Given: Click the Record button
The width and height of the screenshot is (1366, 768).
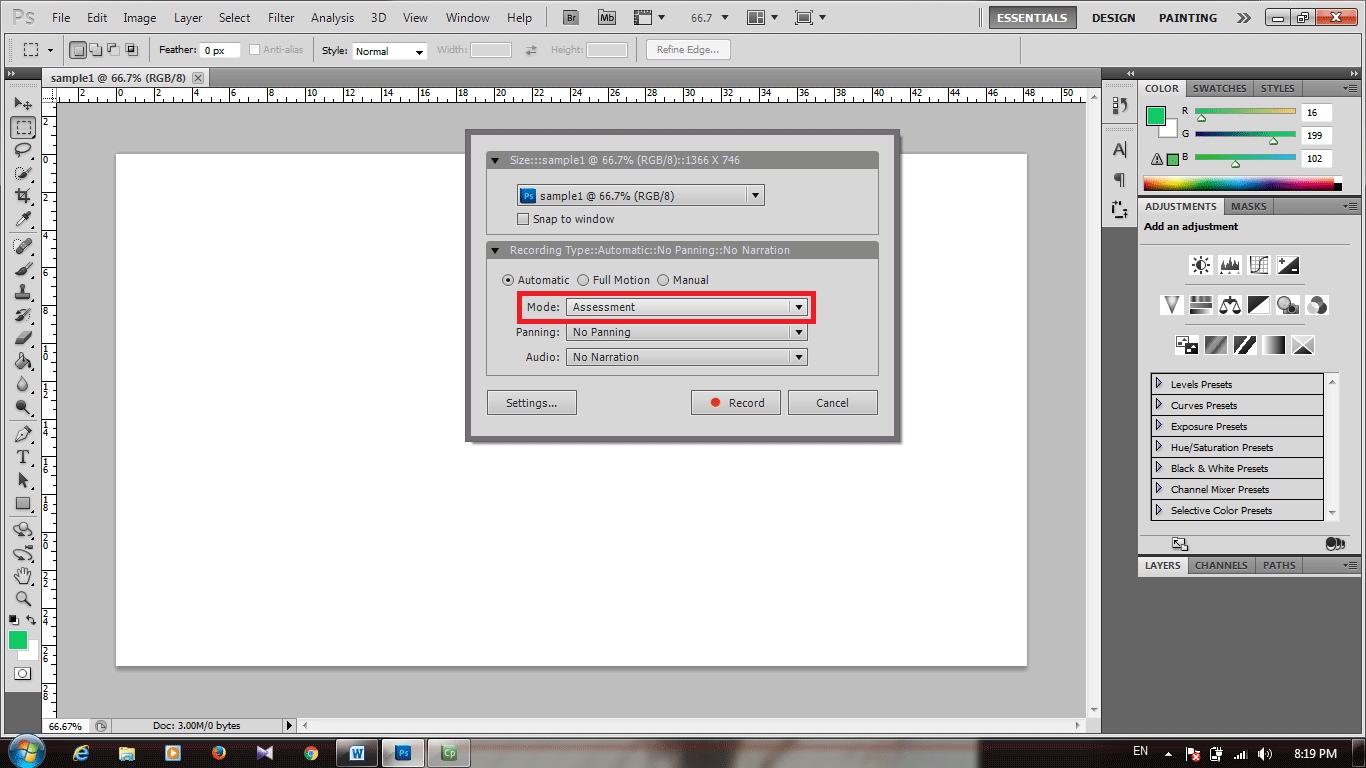Looking at the screenshot, I should click(x=736, y=403).
